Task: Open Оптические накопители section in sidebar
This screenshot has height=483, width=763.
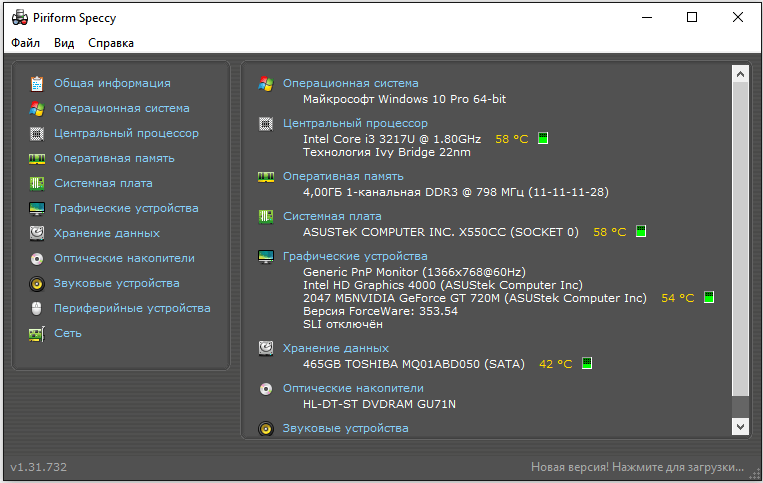Action: pyautogui.click(x=124, y=258)
